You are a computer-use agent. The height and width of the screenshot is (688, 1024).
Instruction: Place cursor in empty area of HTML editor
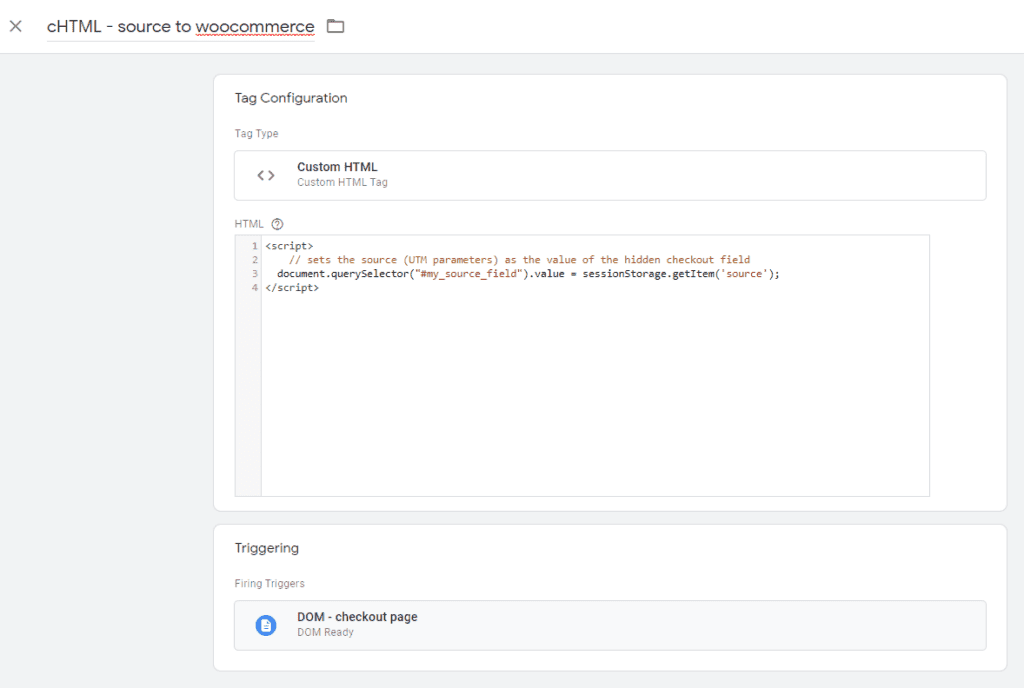[595, 394]
